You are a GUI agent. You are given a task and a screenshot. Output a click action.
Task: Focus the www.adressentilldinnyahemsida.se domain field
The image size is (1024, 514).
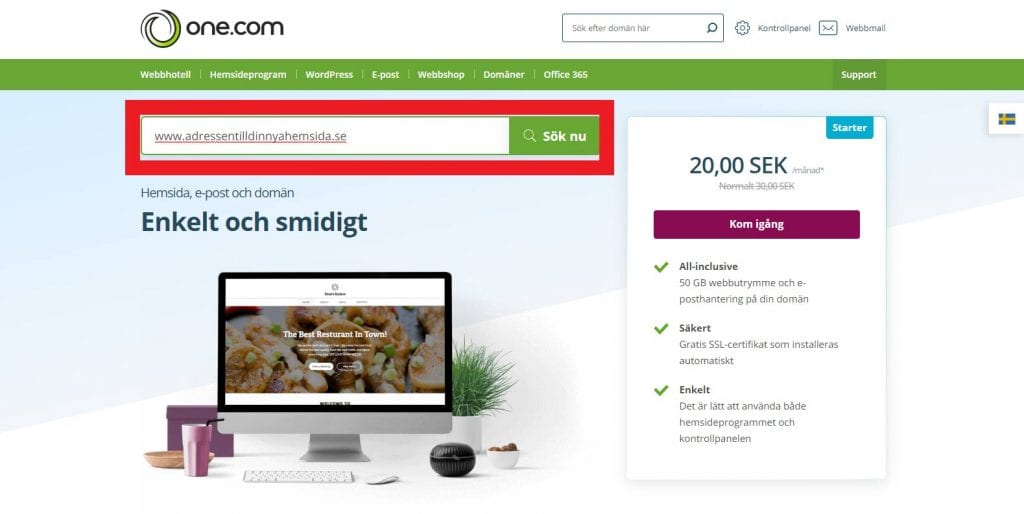pos(325,136)
